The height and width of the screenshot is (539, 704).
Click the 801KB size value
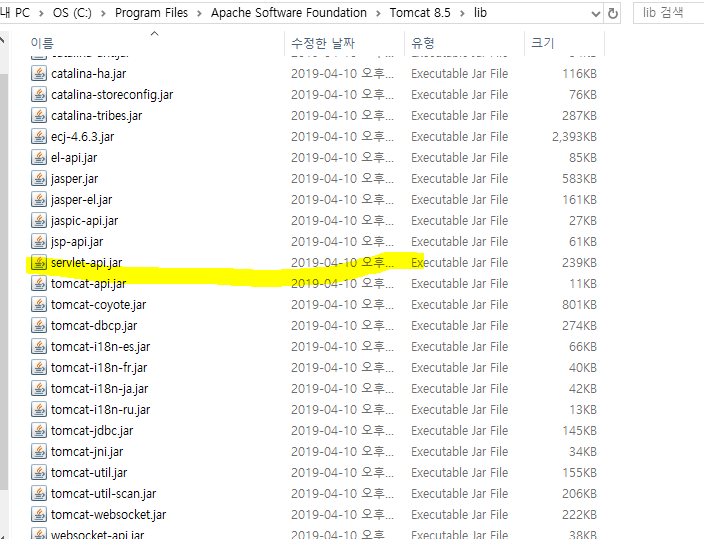pos(579,305)
